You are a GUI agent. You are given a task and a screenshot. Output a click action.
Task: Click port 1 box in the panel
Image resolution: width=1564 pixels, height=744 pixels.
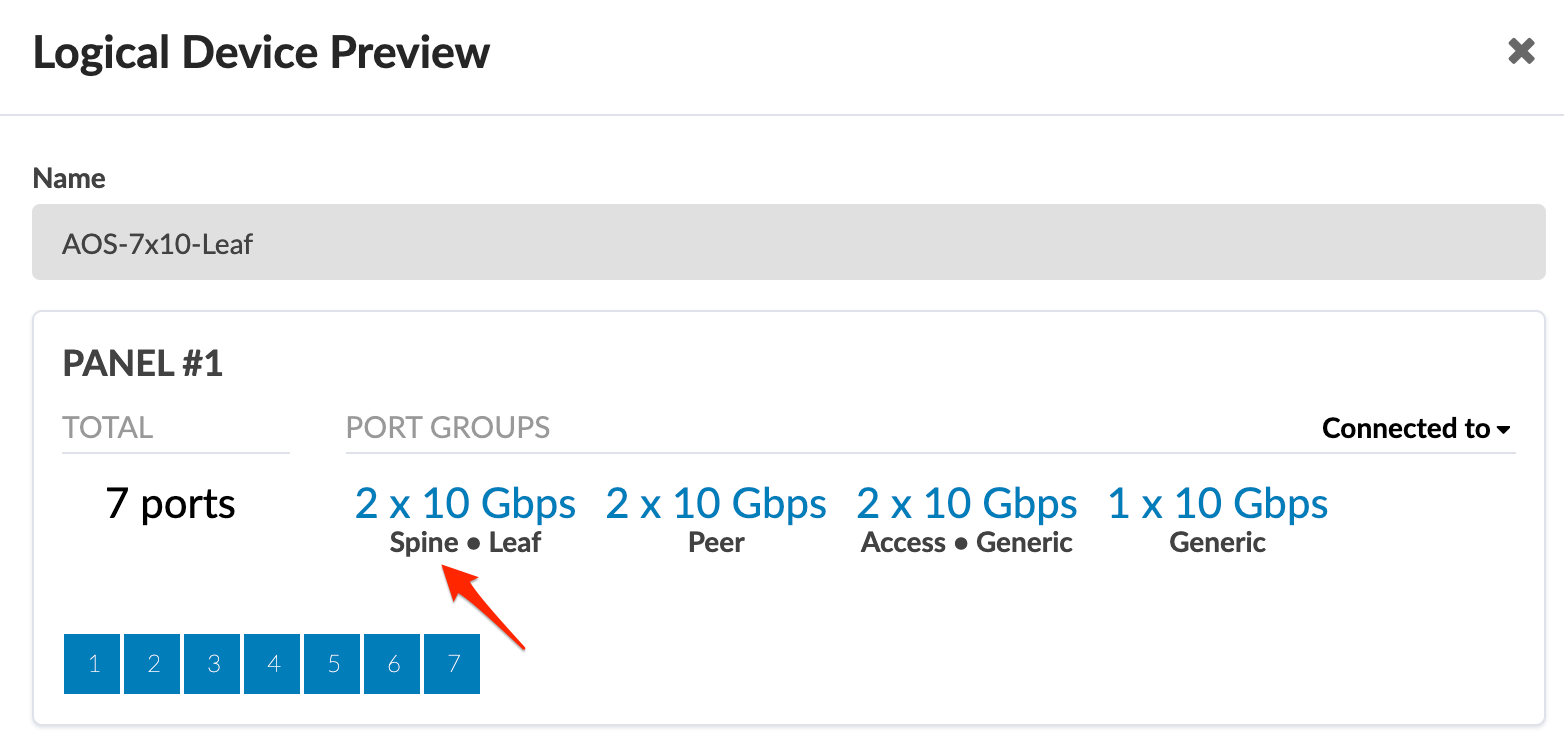click(x=92, y=664)
